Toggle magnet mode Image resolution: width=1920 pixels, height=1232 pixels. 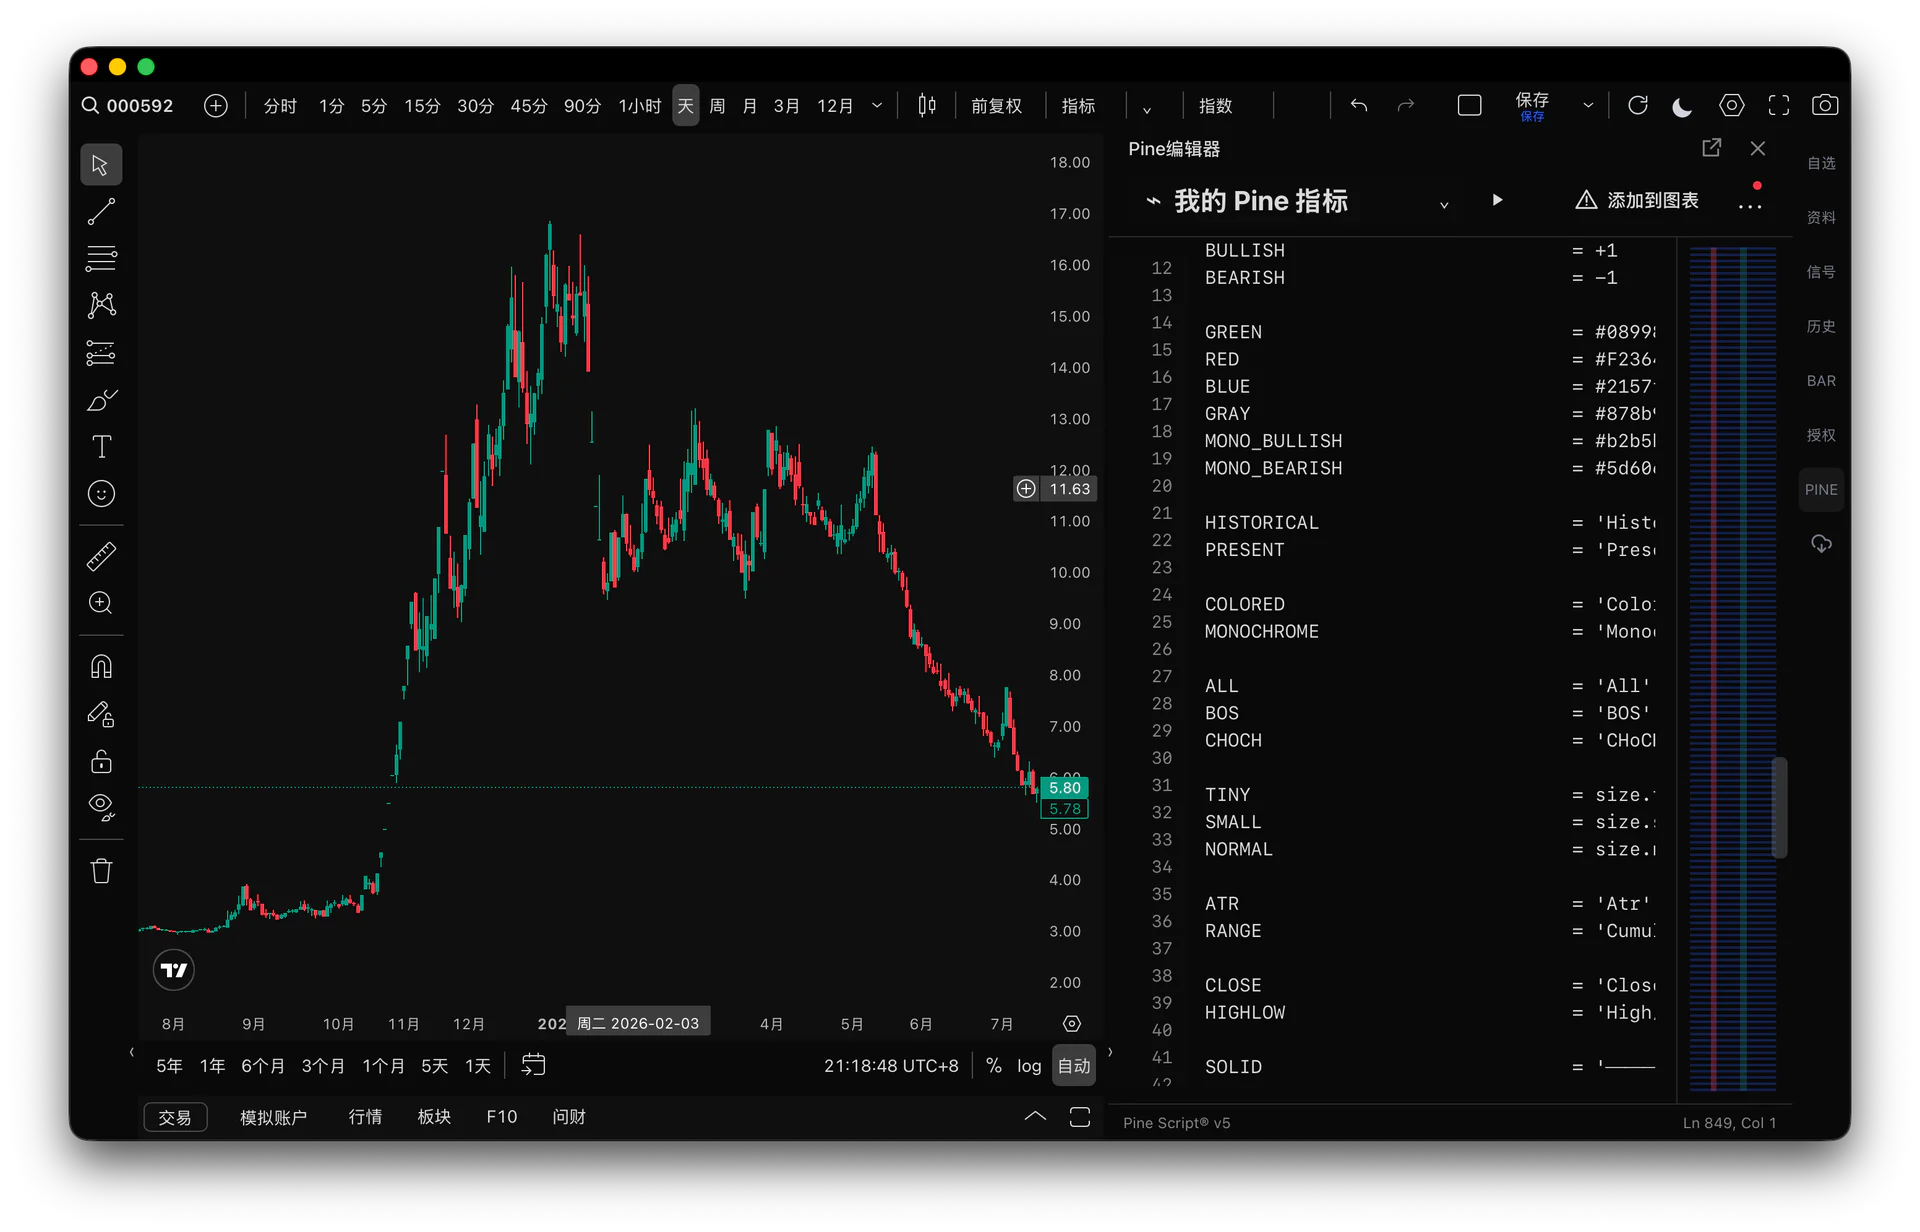[101, 666]
